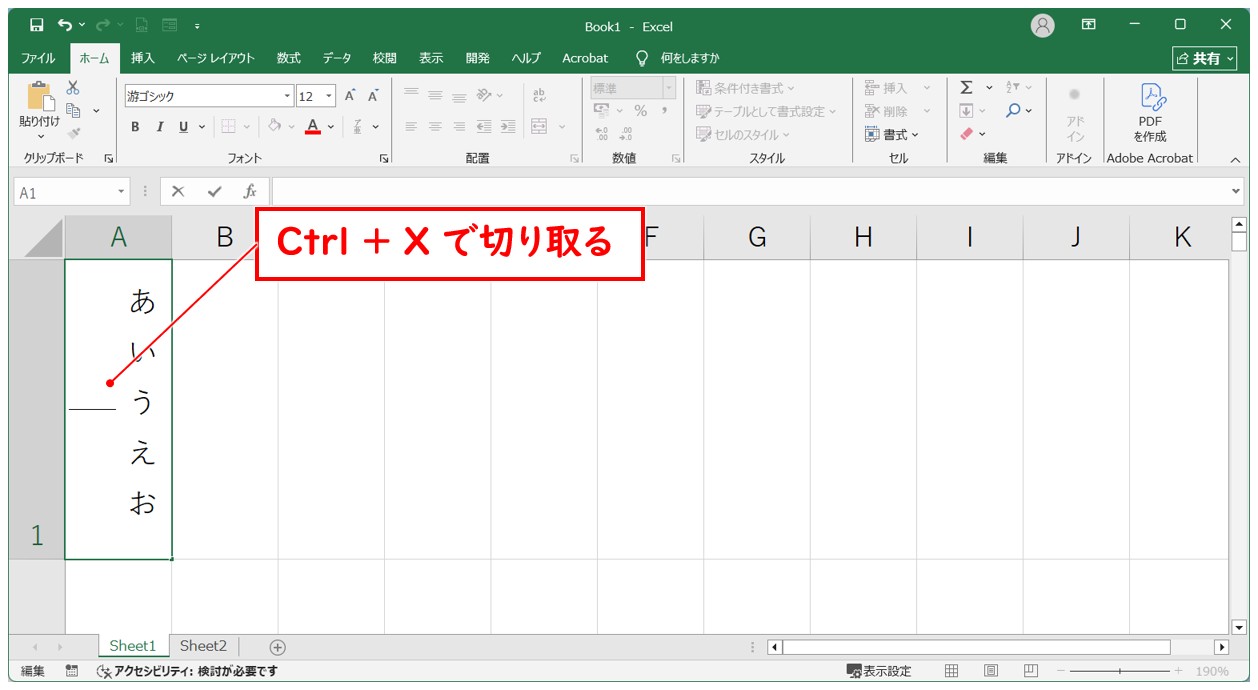Open the ページレイアウト tab
This screenshot has width=1258, height=690.
(x=216, y=58)
